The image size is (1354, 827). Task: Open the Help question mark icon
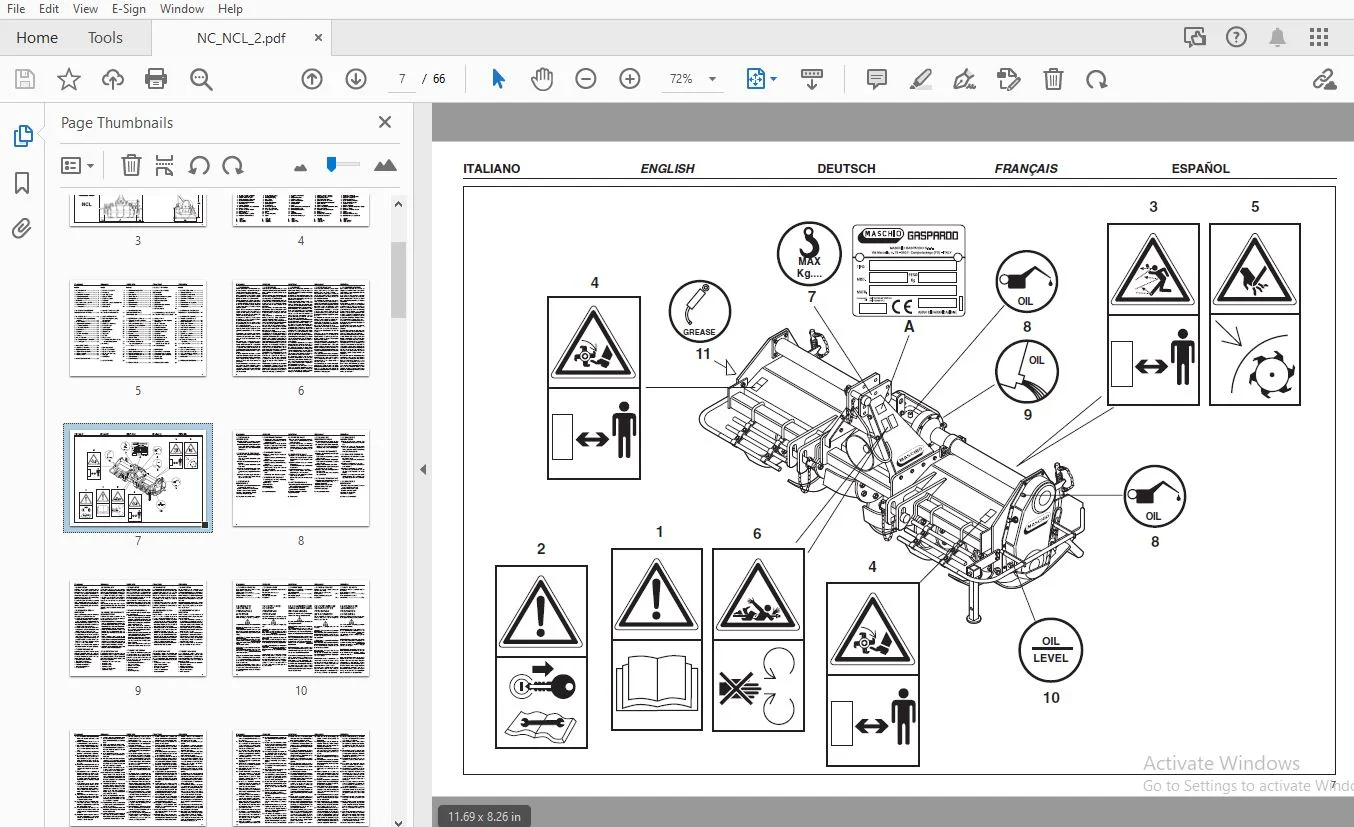pyautogui.click(x=1236, y=38)
